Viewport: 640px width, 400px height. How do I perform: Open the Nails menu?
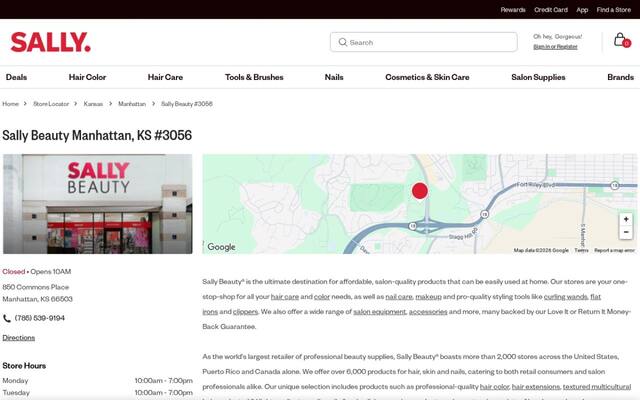coord(334,77)
